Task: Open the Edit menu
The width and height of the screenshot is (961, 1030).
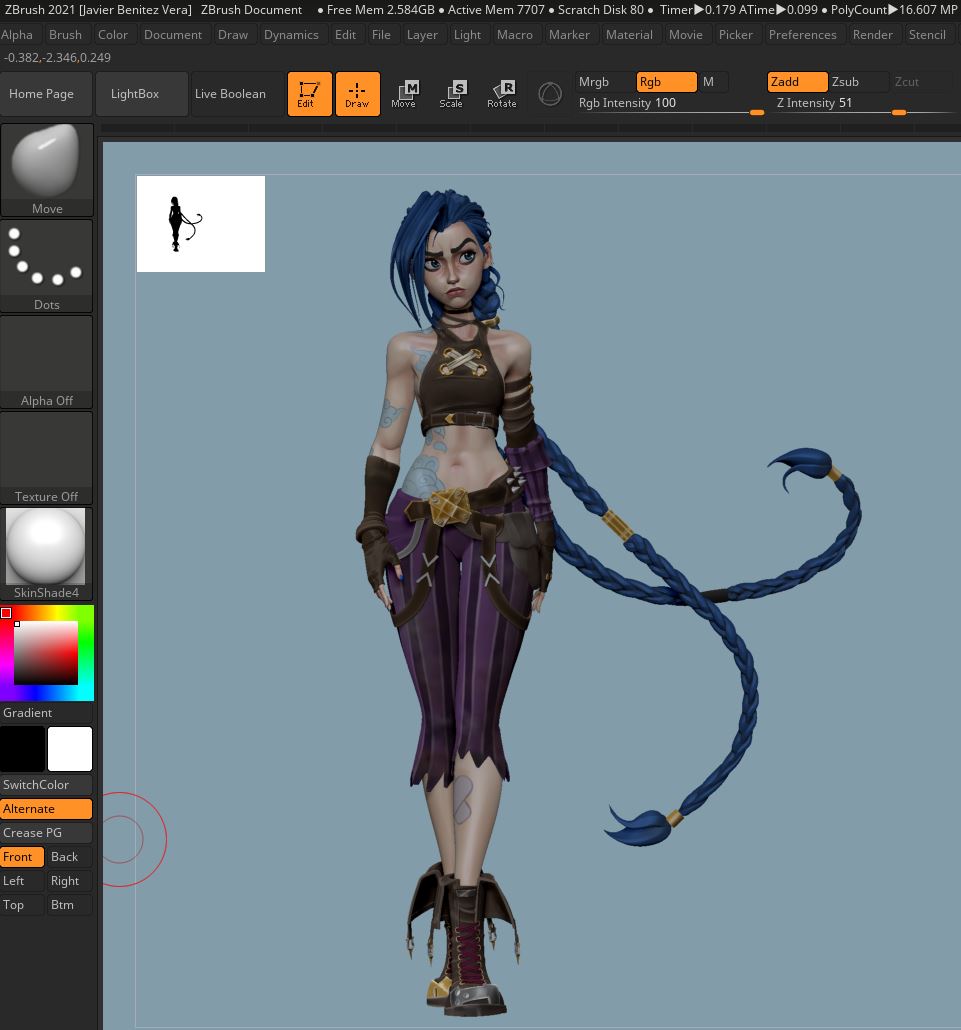Action: (346, 35)
